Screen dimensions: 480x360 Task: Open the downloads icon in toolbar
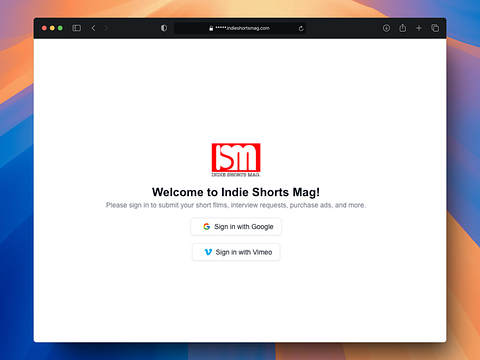386,28
